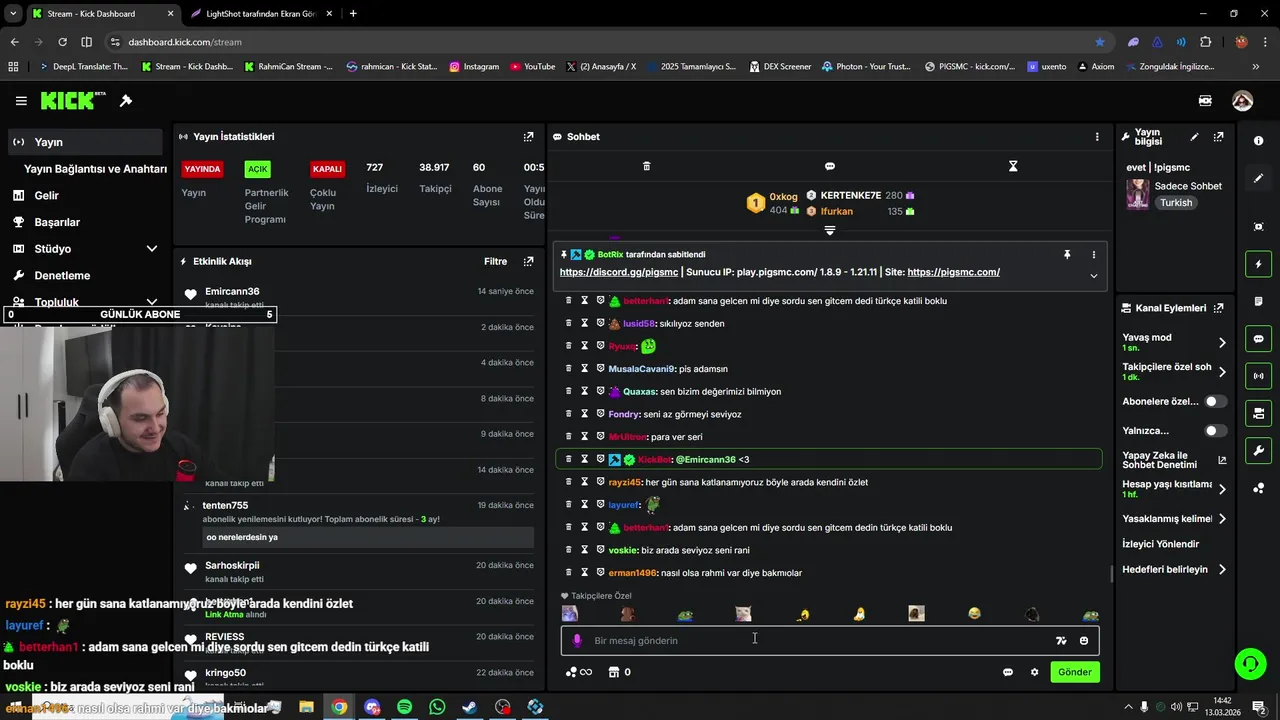This screenshot has height=720, width=1280.
Task: Open Discord from the Windows taskbar
Action: (x=372, y=707)
